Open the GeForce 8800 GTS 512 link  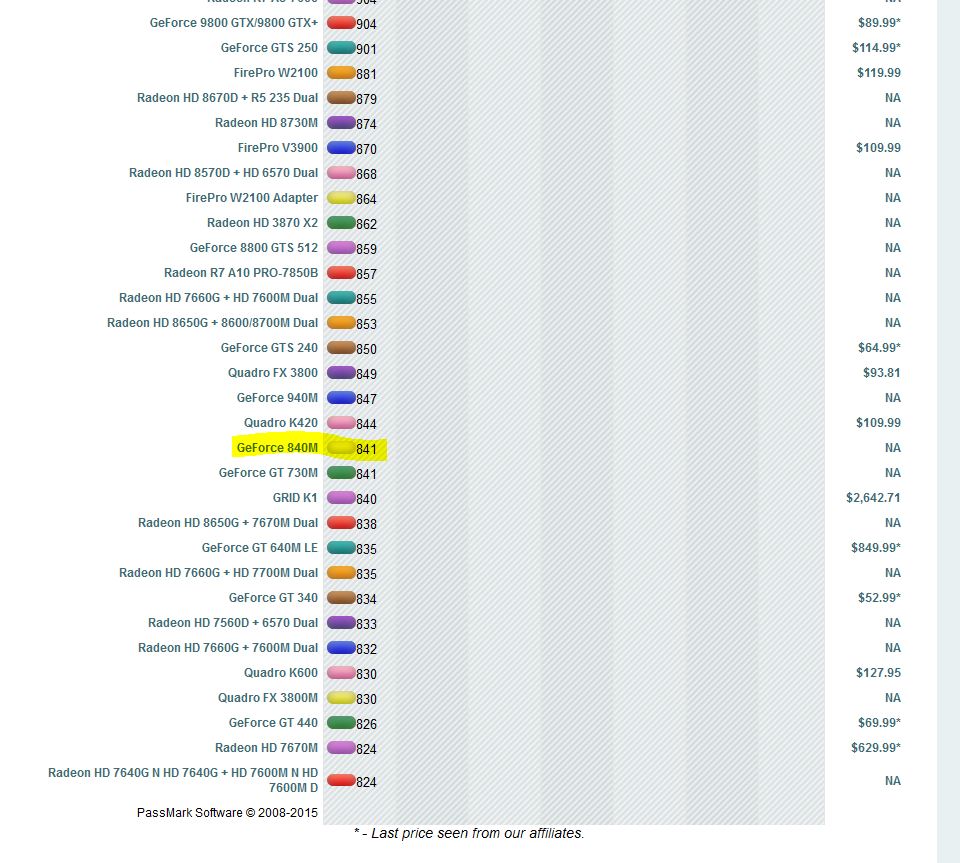[254, 248]
